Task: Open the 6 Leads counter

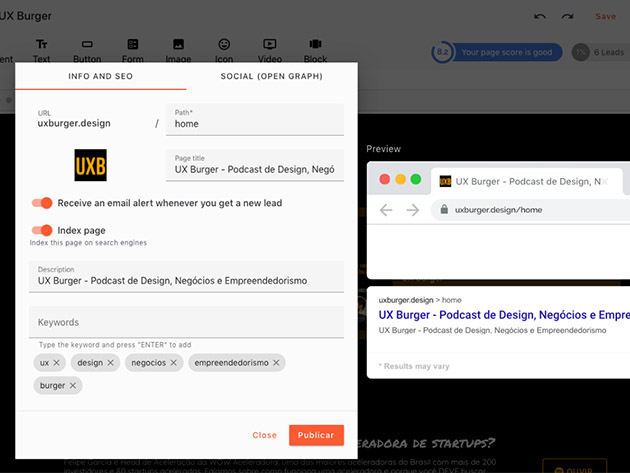Action: point(600,52)
